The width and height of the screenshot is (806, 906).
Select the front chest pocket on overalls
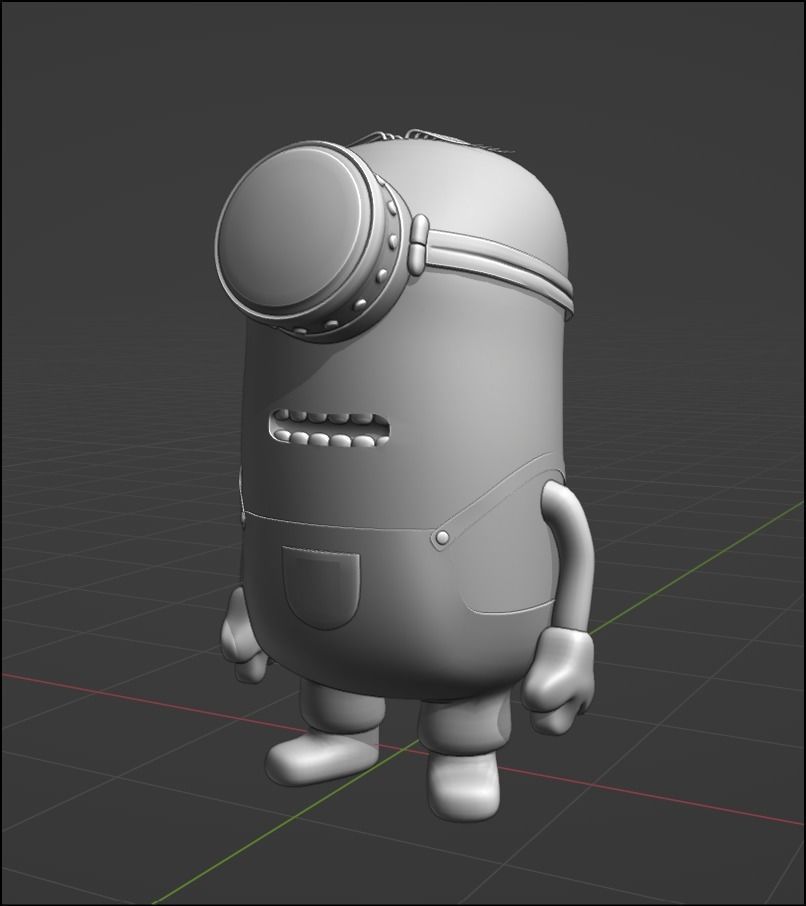(x=321, y=588)
